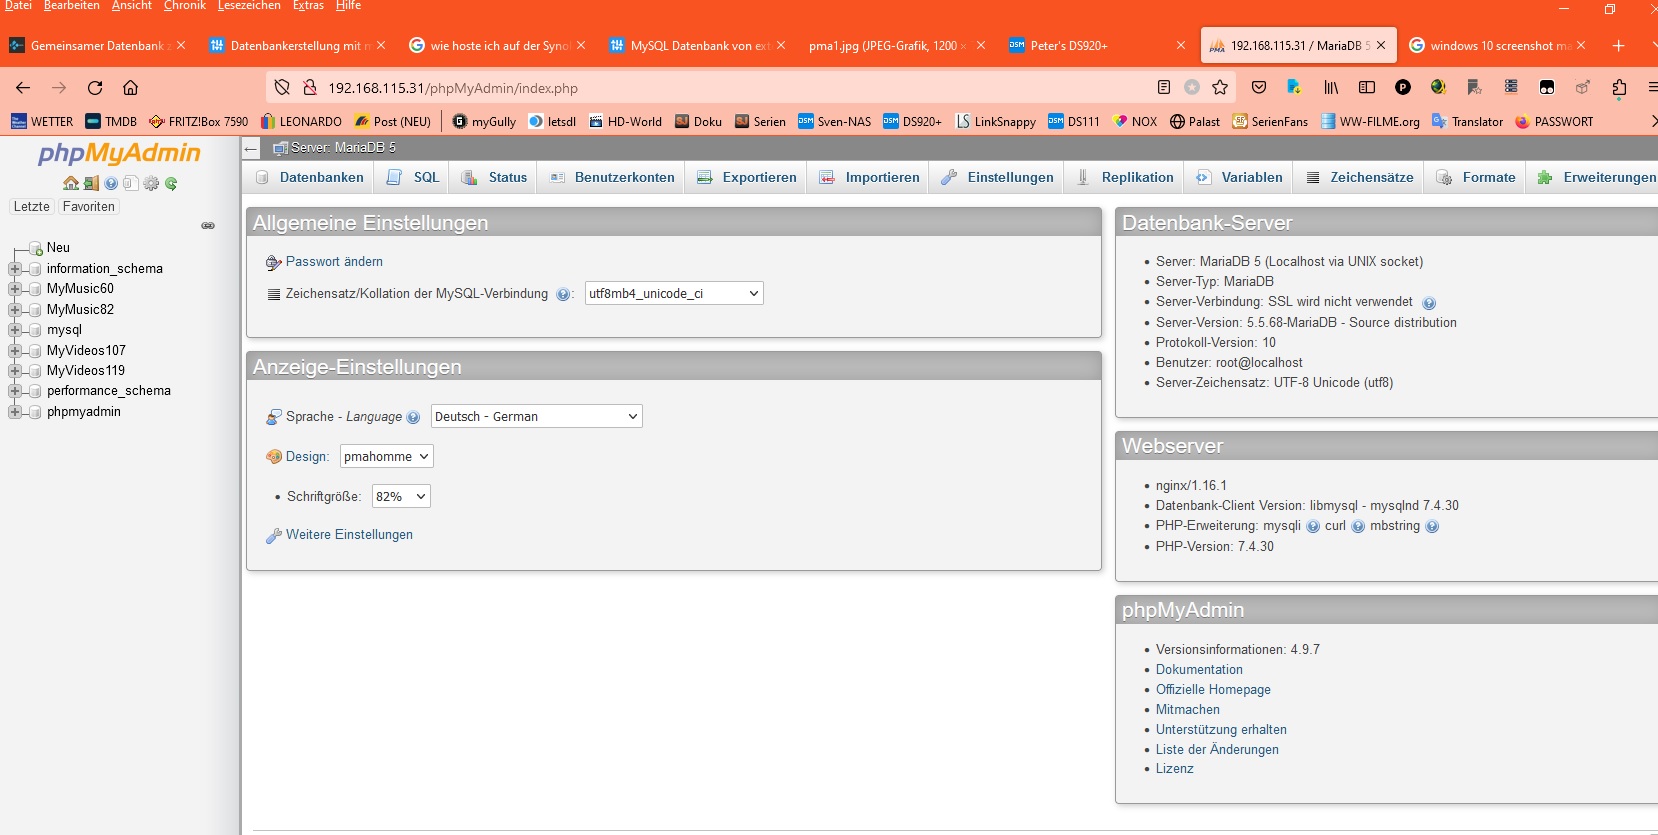Open the Exportieren tab
The image size is (1658, 835).
[746, 177]
